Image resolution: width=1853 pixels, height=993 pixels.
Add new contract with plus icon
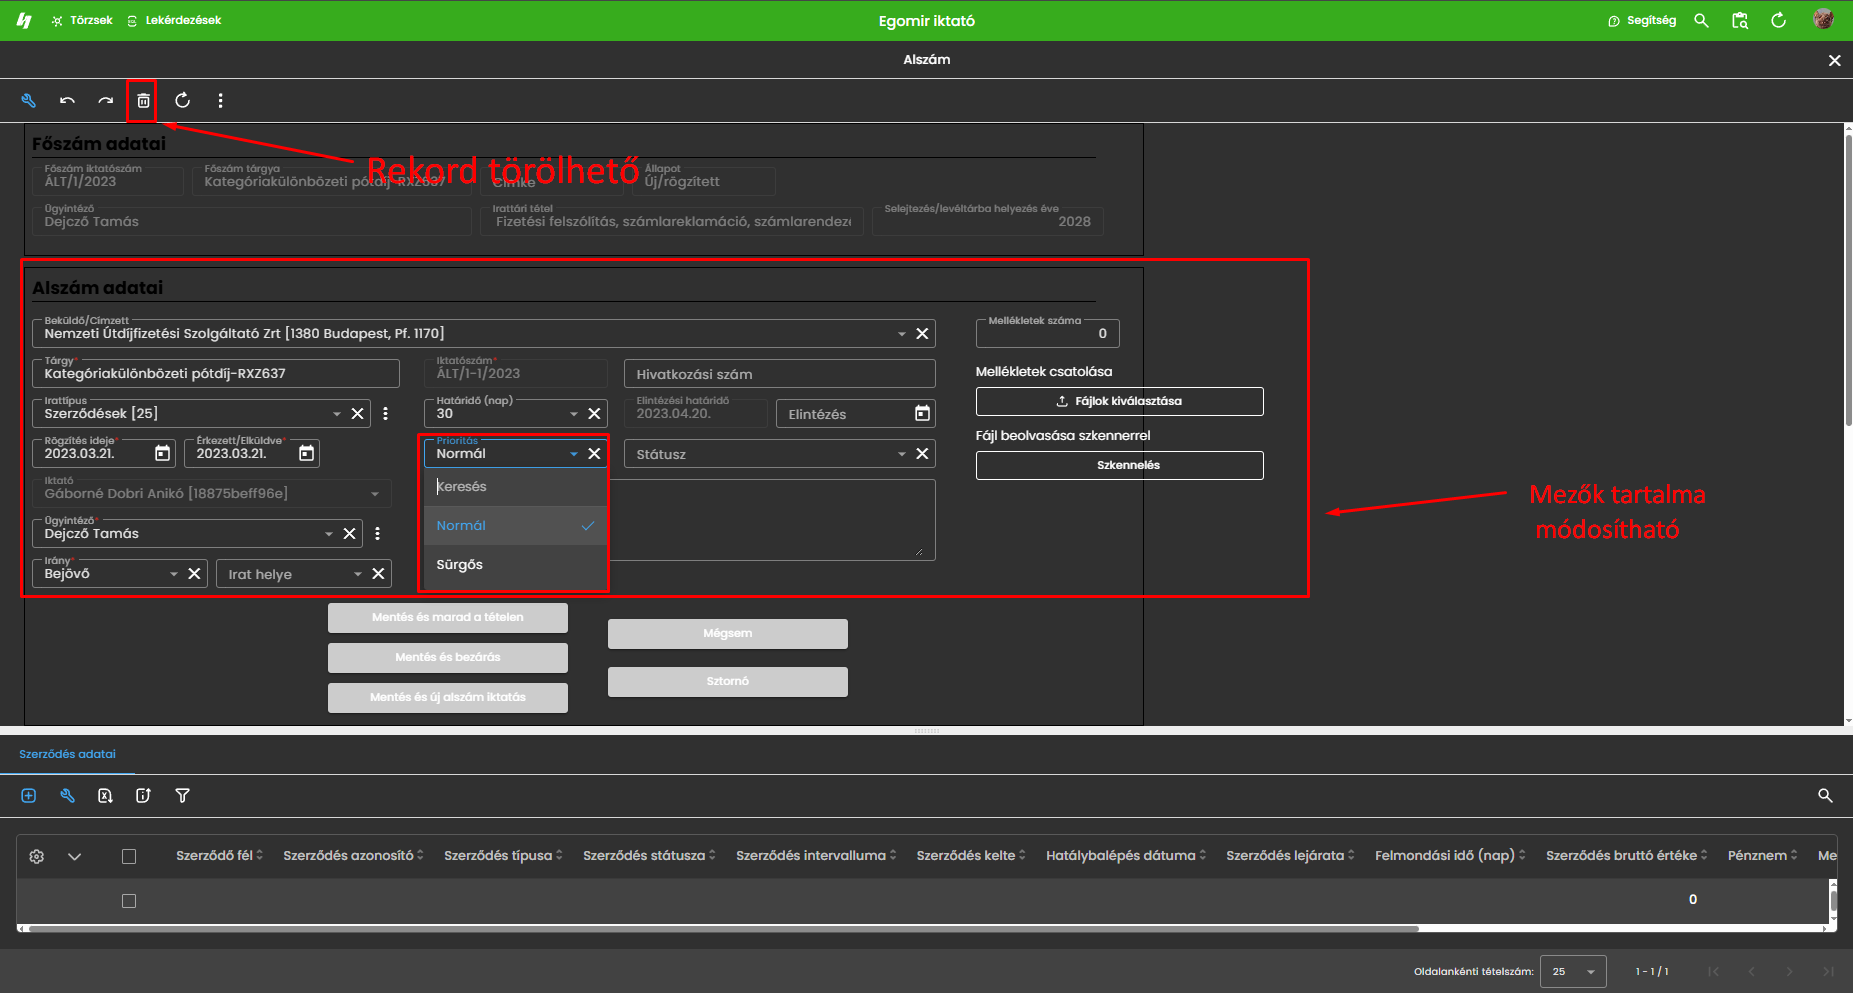pos(29,796)
